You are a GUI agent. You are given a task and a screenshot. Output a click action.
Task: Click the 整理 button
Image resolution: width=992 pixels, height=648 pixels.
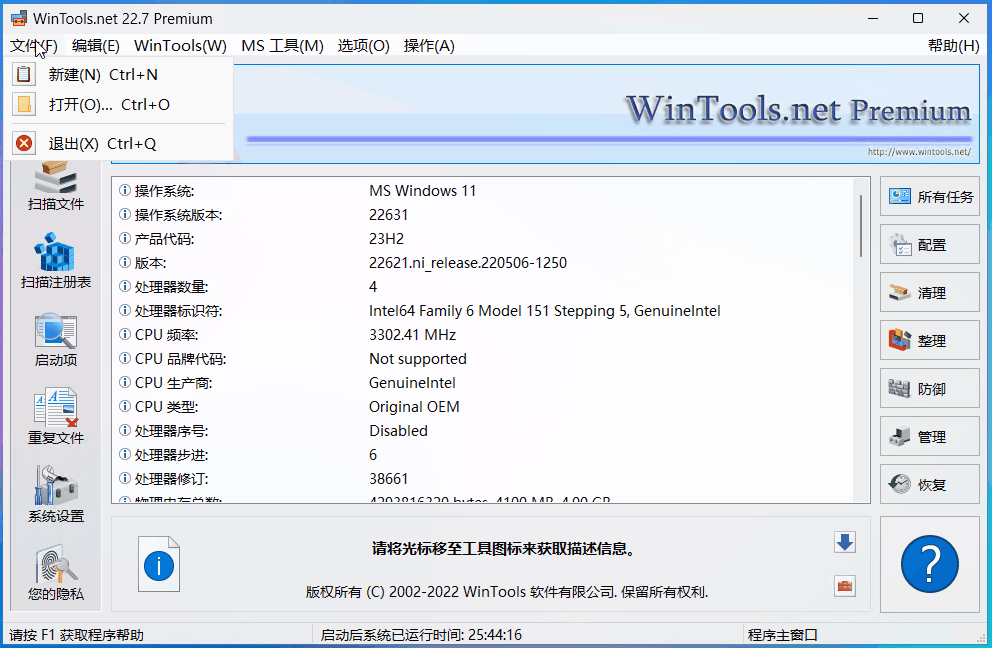pyautogui.click(x=929, y=341)
